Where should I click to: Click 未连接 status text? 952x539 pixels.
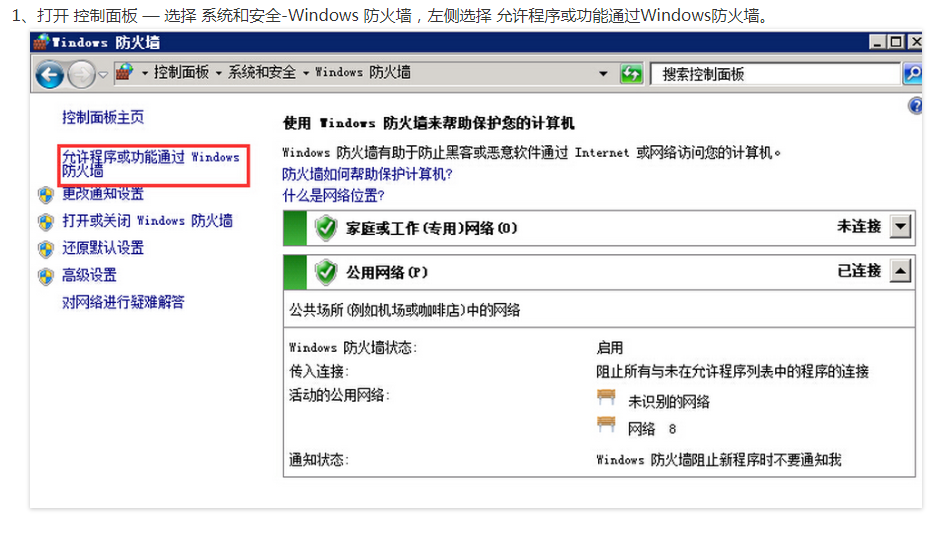point(858,226)
